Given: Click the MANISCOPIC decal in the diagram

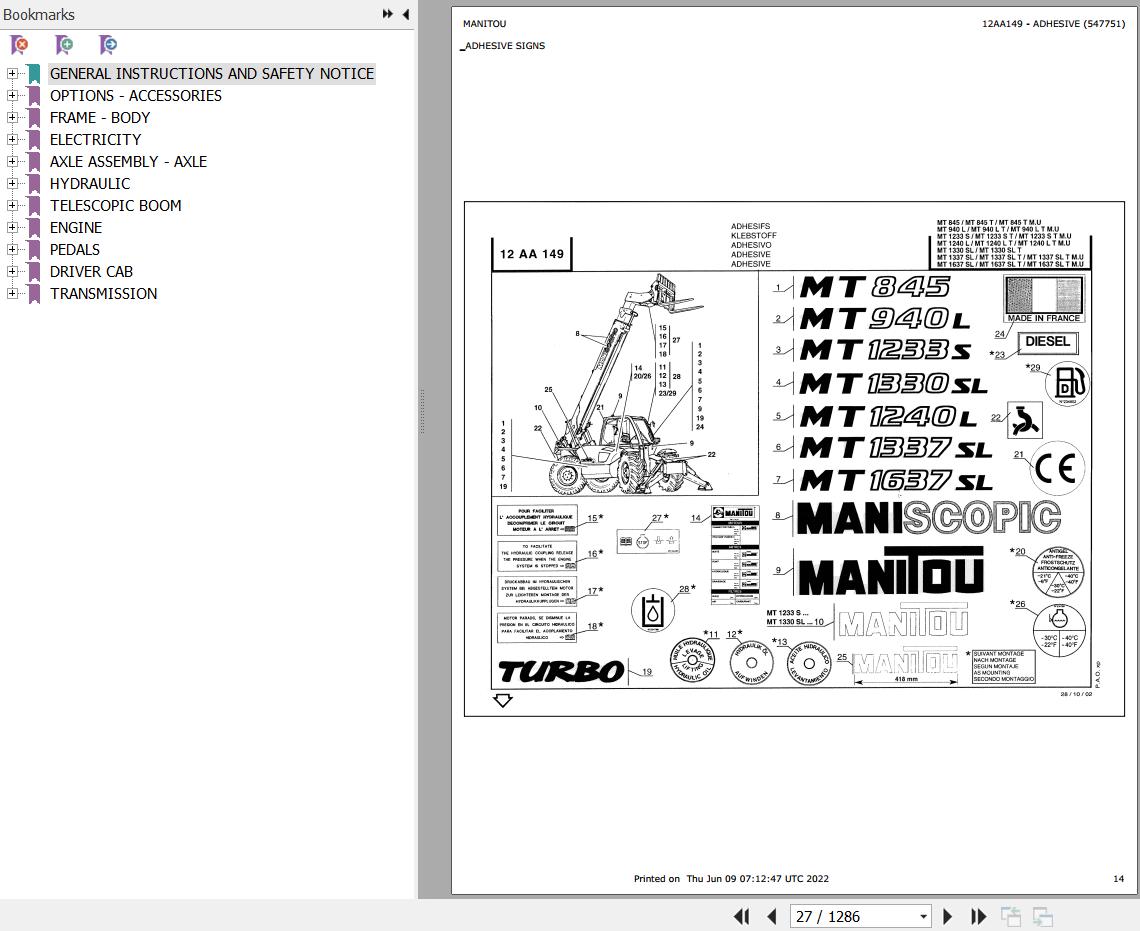Looking at the screenshot, I should tap(928, 518).
